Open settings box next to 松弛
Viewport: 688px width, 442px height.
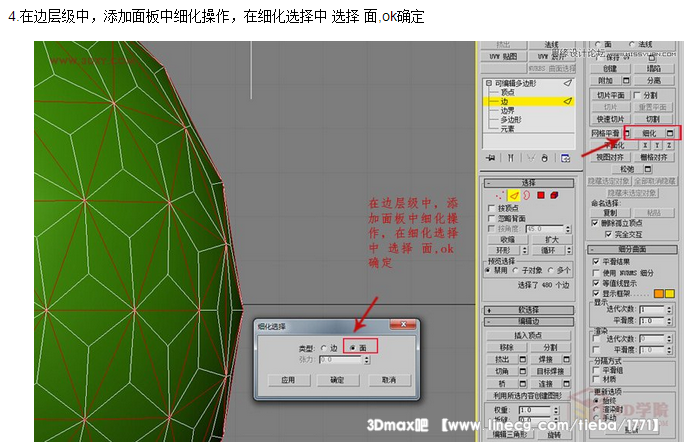point(648,169)
